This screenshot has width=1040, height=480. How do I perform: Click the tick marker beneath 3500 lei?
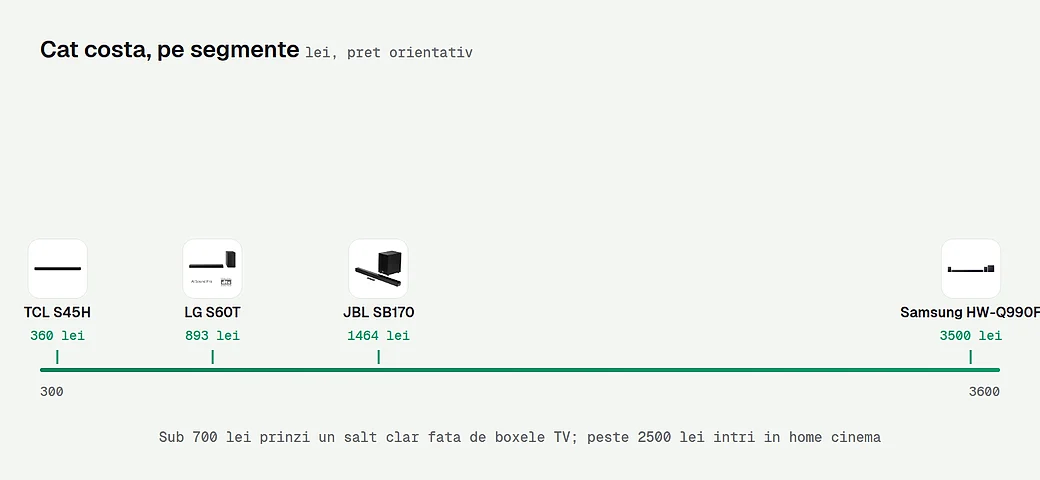pos(970,357)
